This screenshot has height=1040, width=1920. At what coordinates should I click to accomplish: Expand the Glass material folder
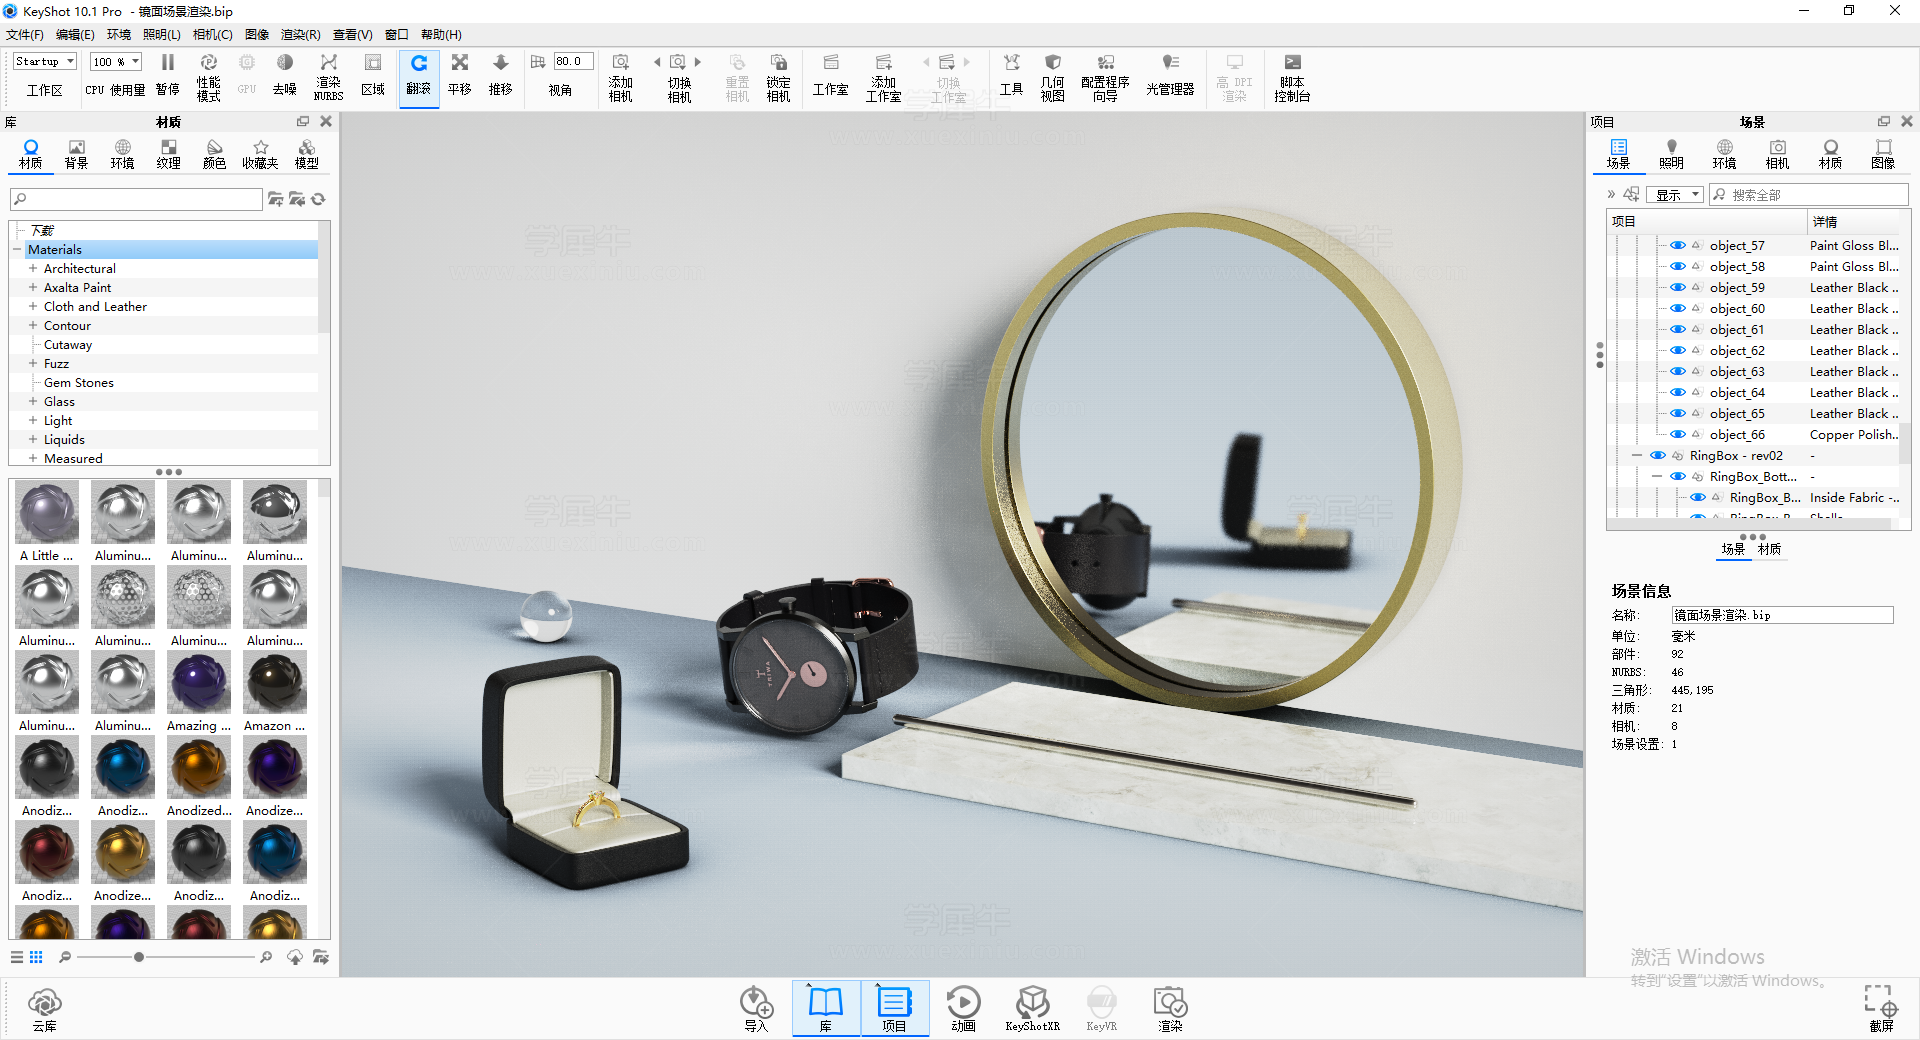pyautogui.click(x=33, y=401)
